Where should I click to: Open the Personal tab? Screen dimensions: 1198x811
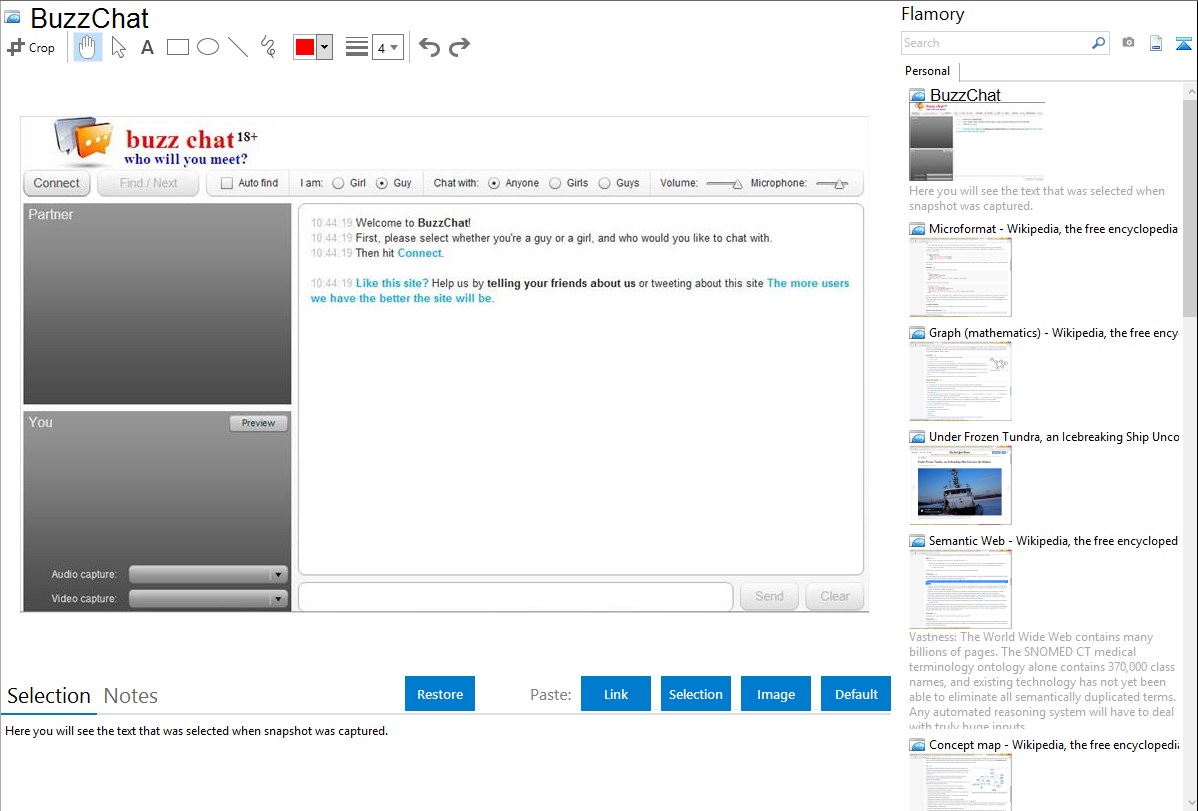[x=928, y=71]
